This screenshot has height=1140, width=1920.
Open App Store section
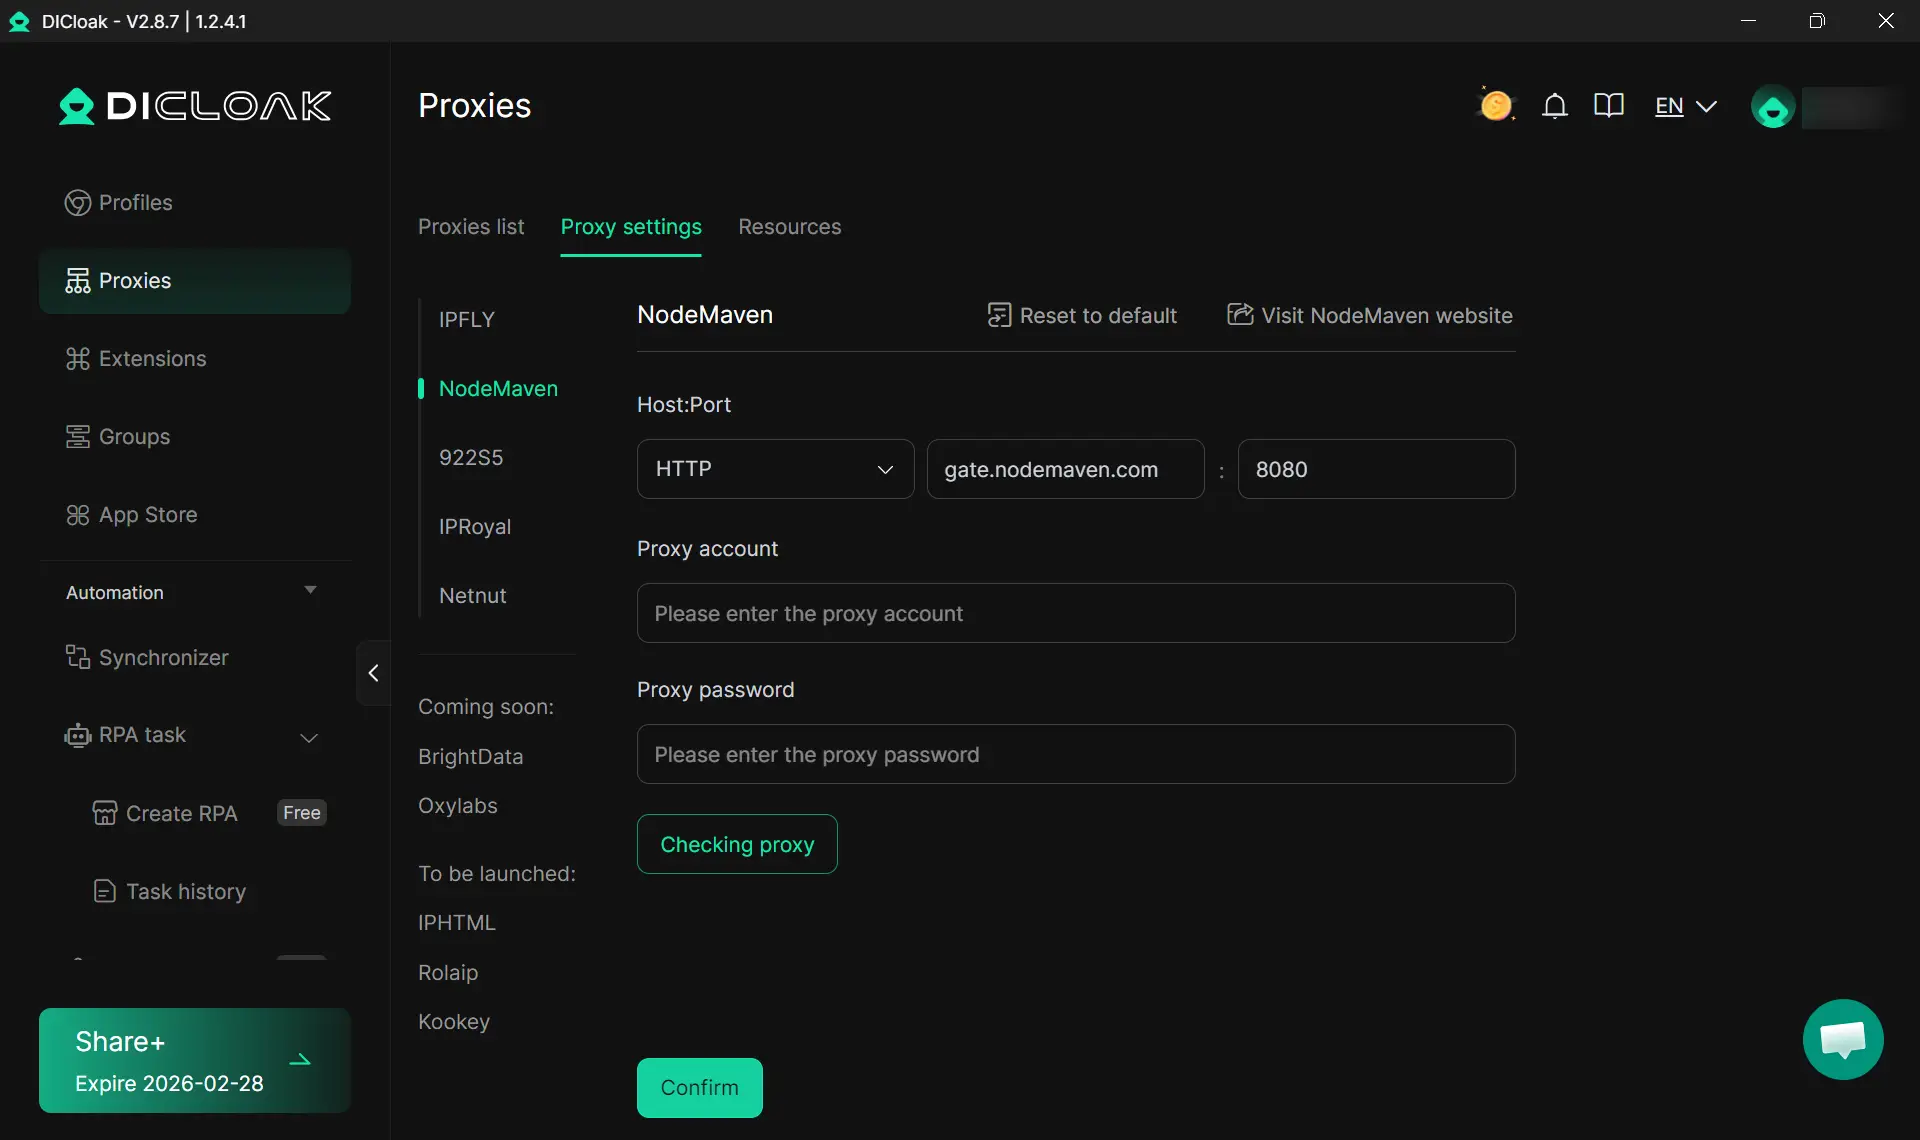click(147, 515)
